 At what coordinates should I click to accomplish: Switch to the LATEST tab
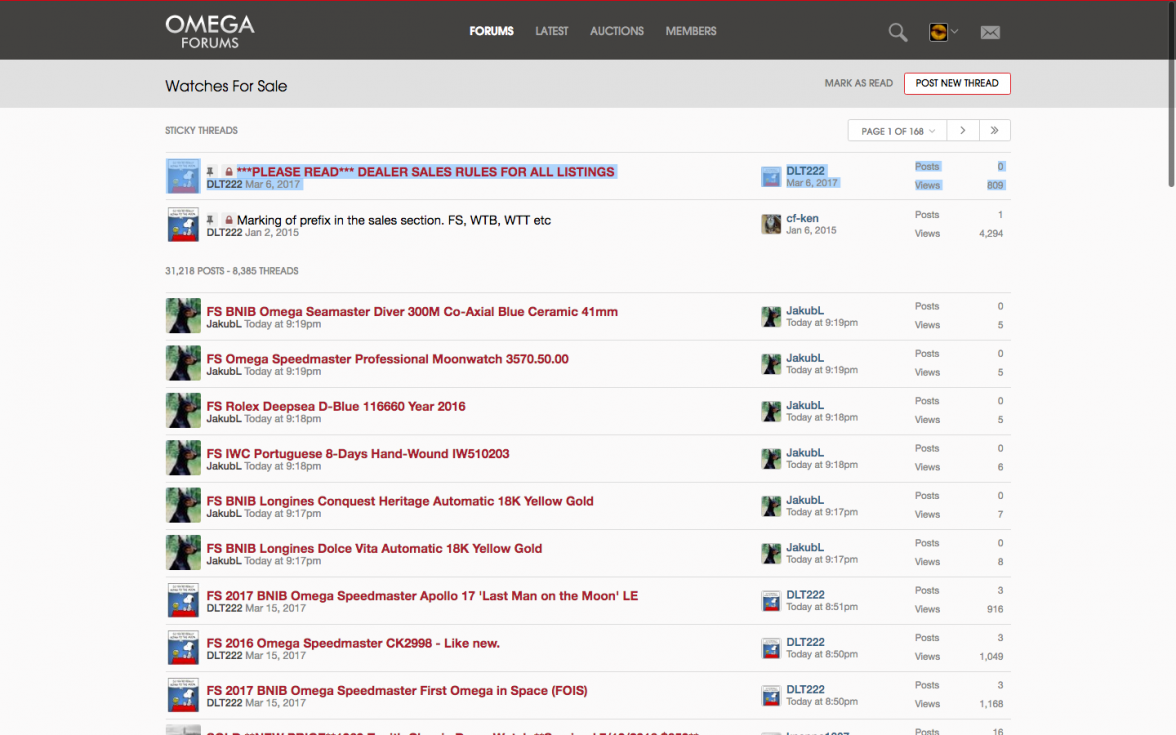(552, 31)
